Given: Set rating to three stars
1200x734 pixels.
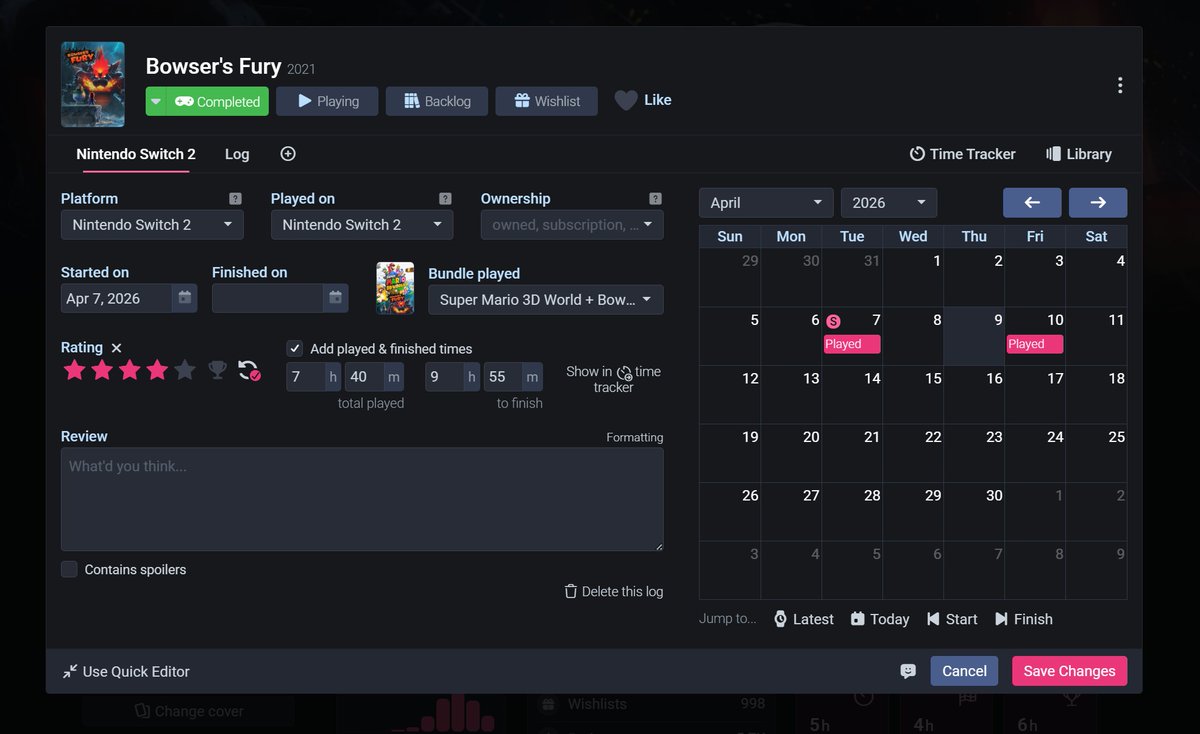Looking at the screenshot, I should point(130,371).
